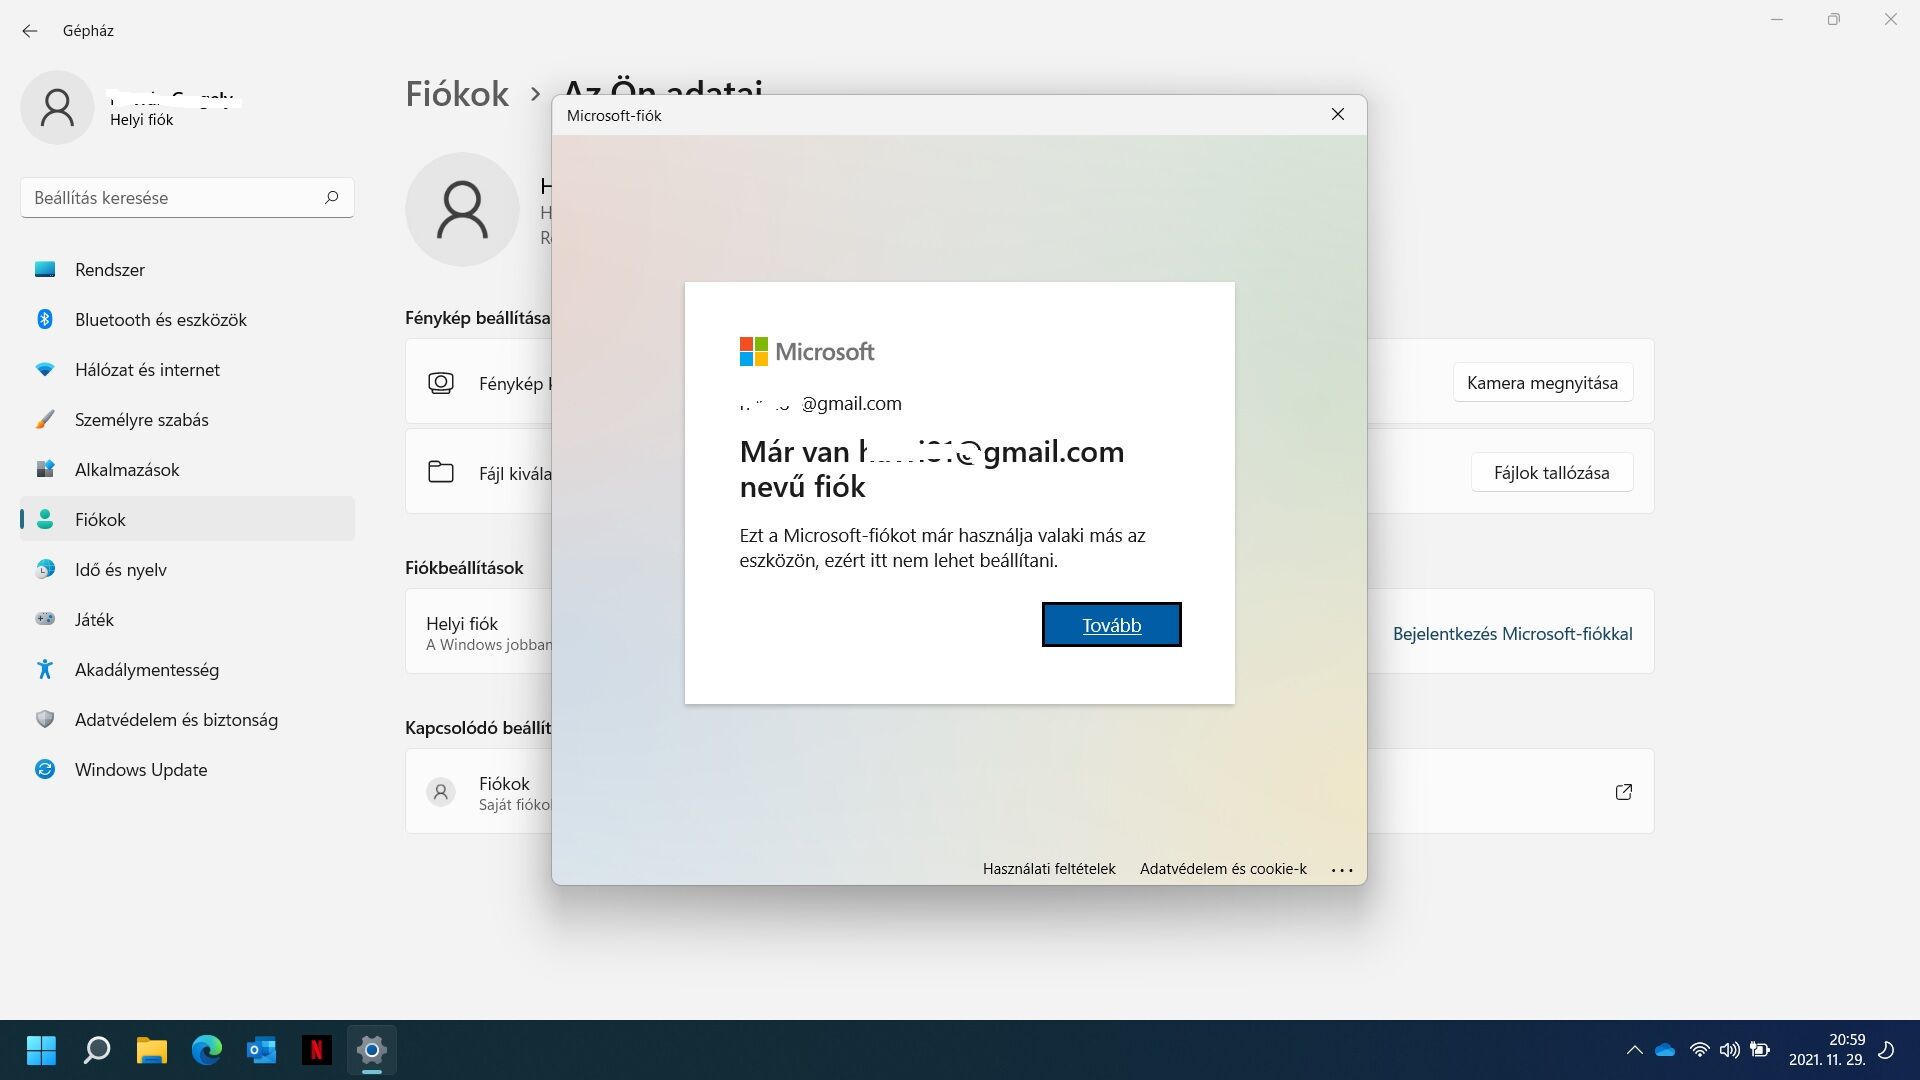The width and height of the screenshot is (1920, 1080).
Task: Click the volume speaker tray icon
Action: tap(1729, 1050)
